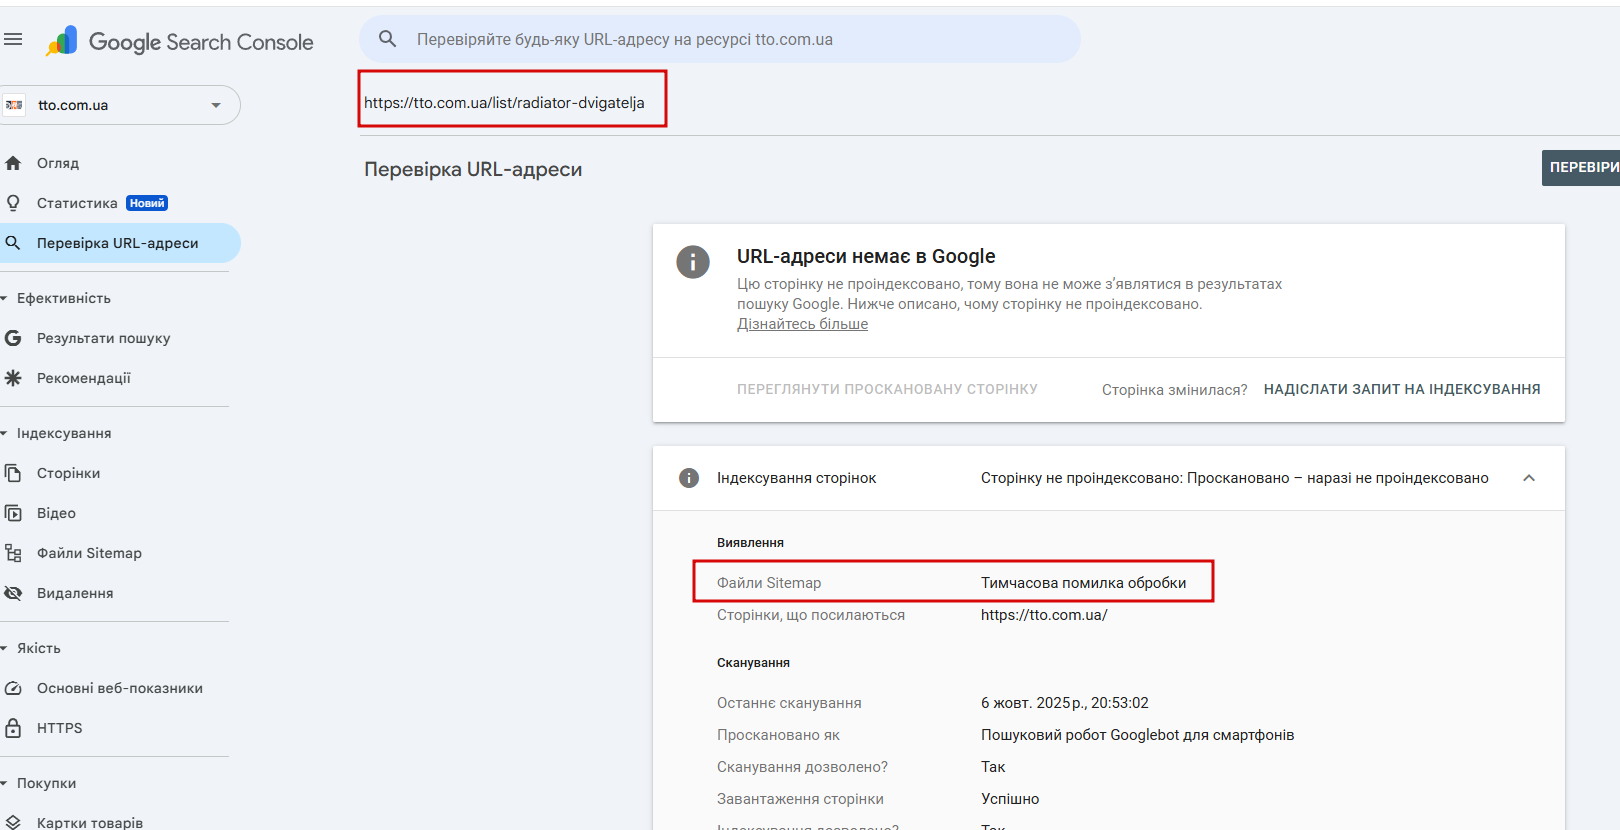Click the HTTPS padlock icon
The height and width of the screenshot is (830, 1620).
coord(13,728)
